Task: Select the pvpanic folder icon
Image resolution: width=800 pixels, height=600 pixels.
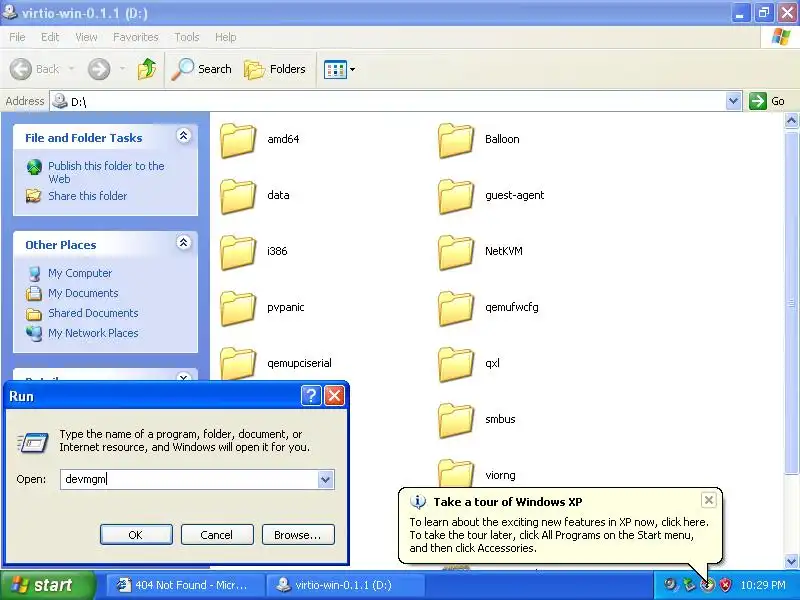Action: click(x=238, y=308)
